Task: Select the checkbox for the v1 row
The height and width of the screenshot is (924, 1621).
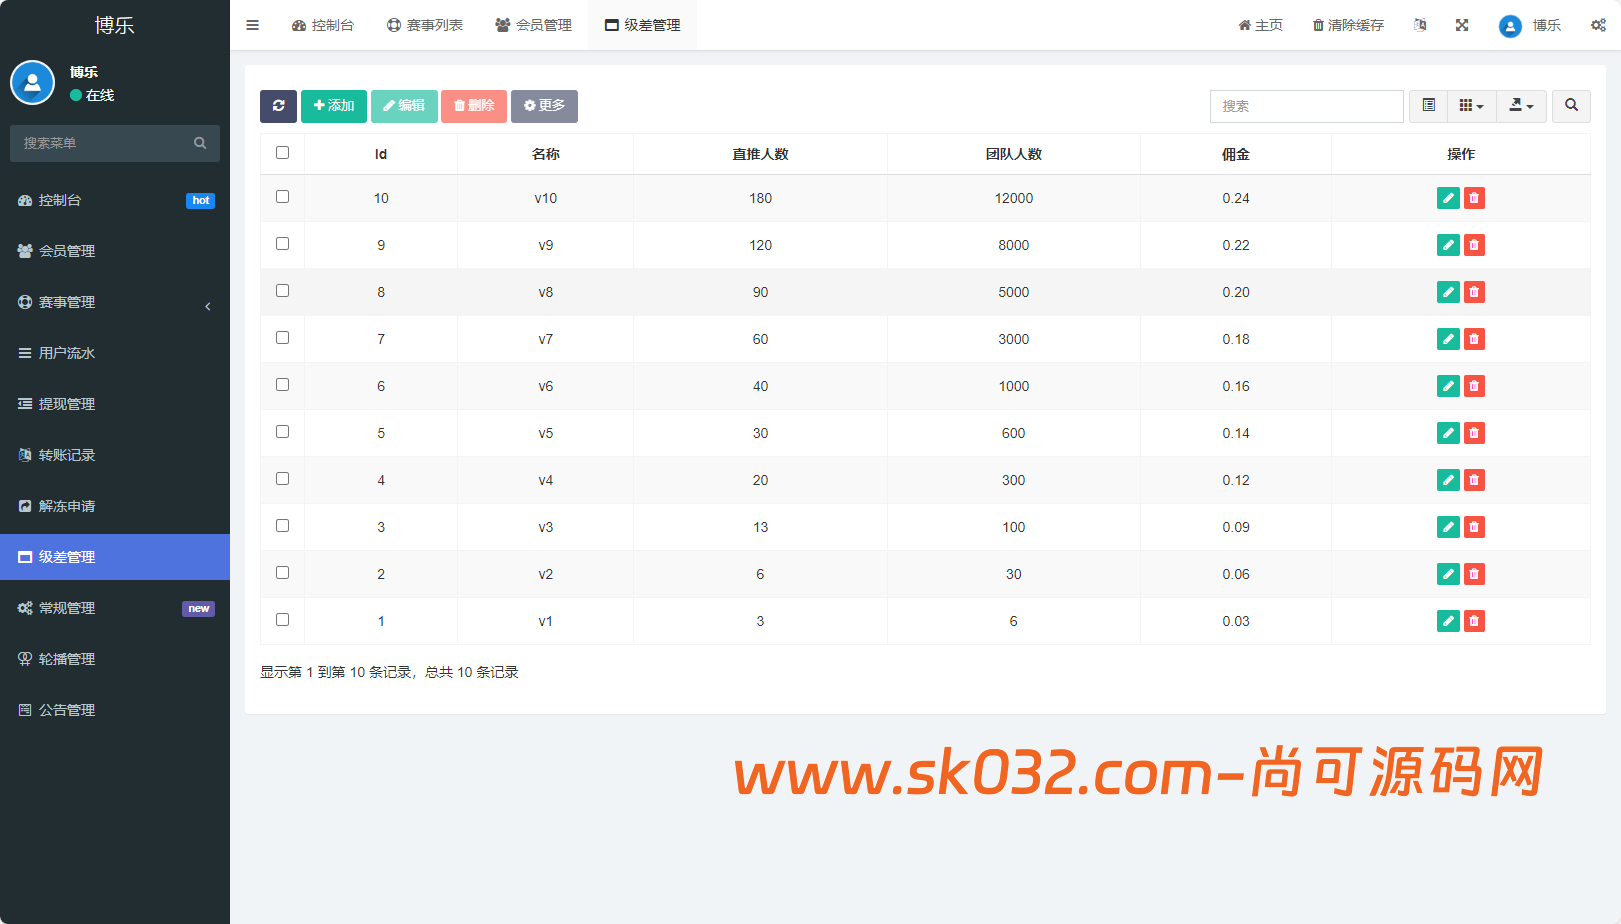Action: coord(282,620)
